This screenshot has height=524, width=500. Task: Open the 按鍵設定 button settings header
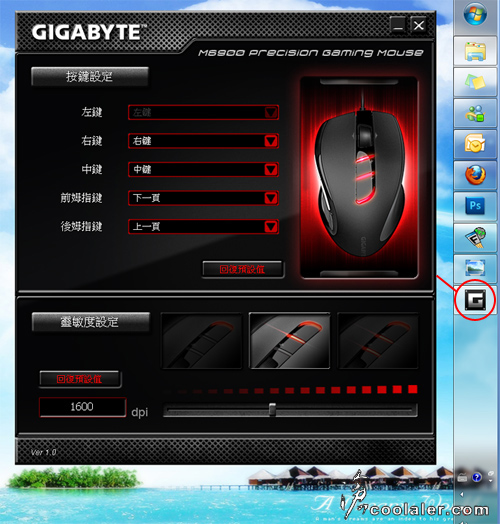pos(90,77)
